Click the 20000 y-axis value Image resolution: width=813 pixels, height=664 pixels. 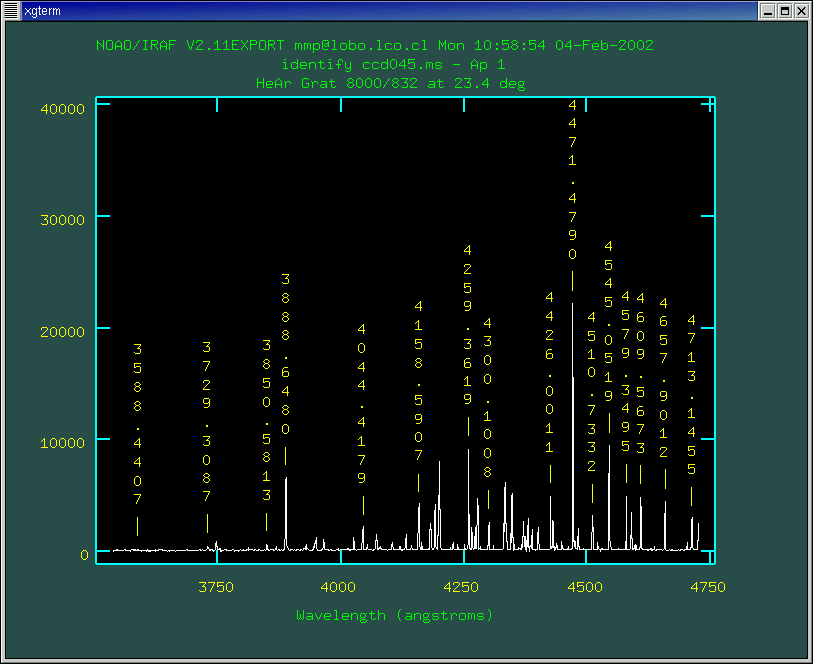62,332
